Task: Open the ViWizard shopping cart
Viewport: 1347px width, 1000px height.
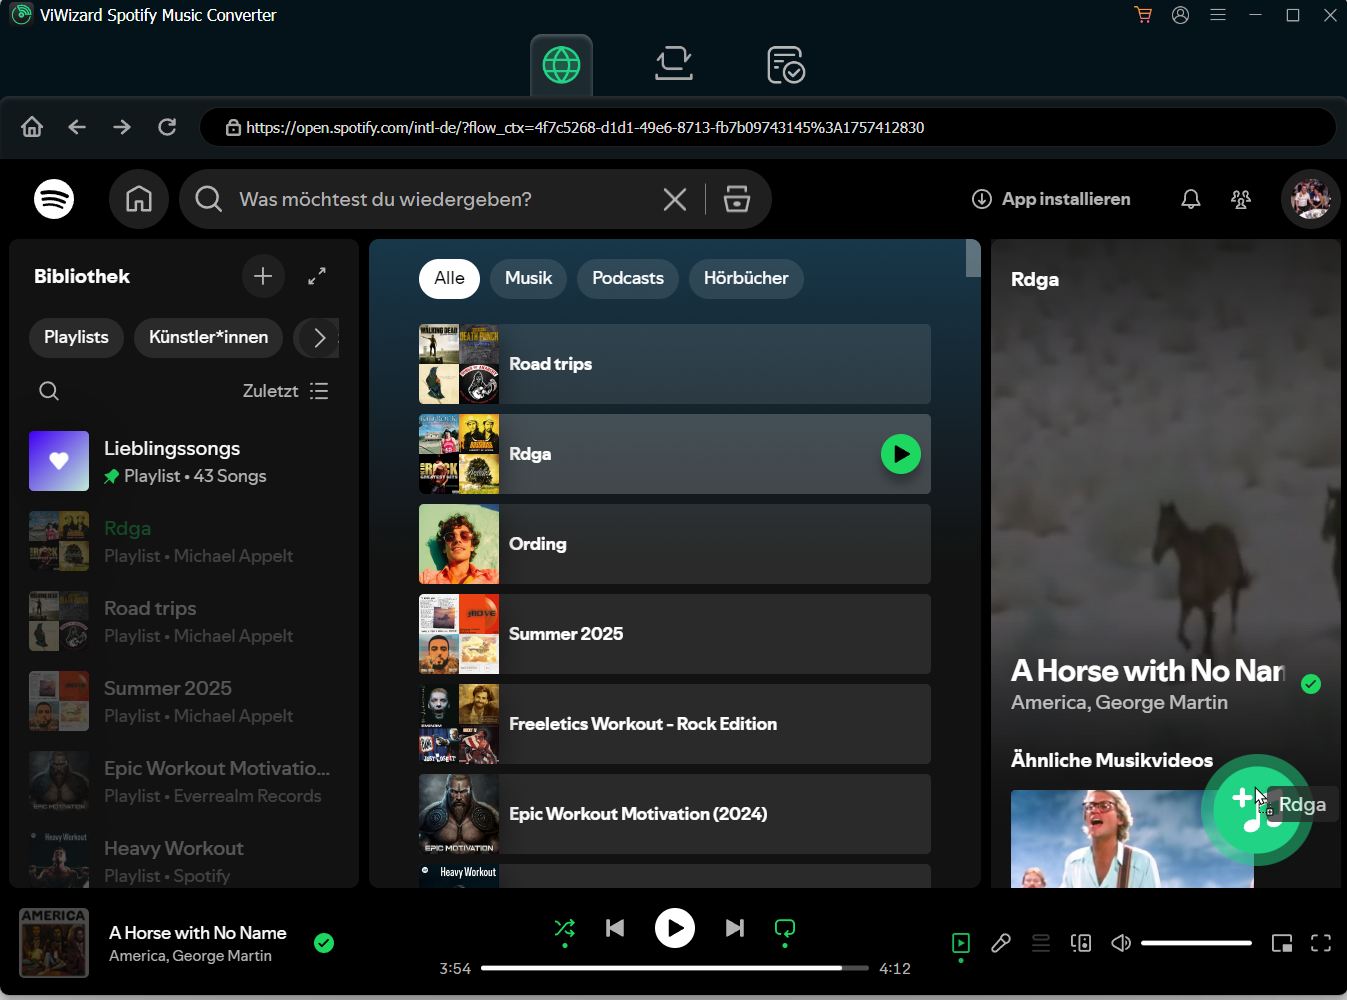Action: click(1143, 15)
